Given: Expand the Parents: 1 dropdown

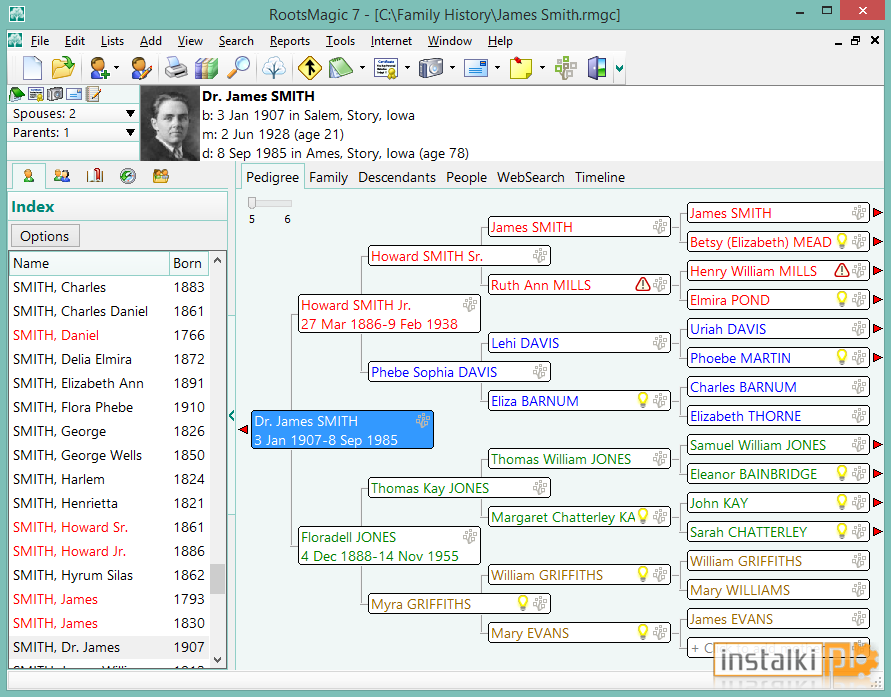Looking at the screenshot, I should [x=130, y=132].
